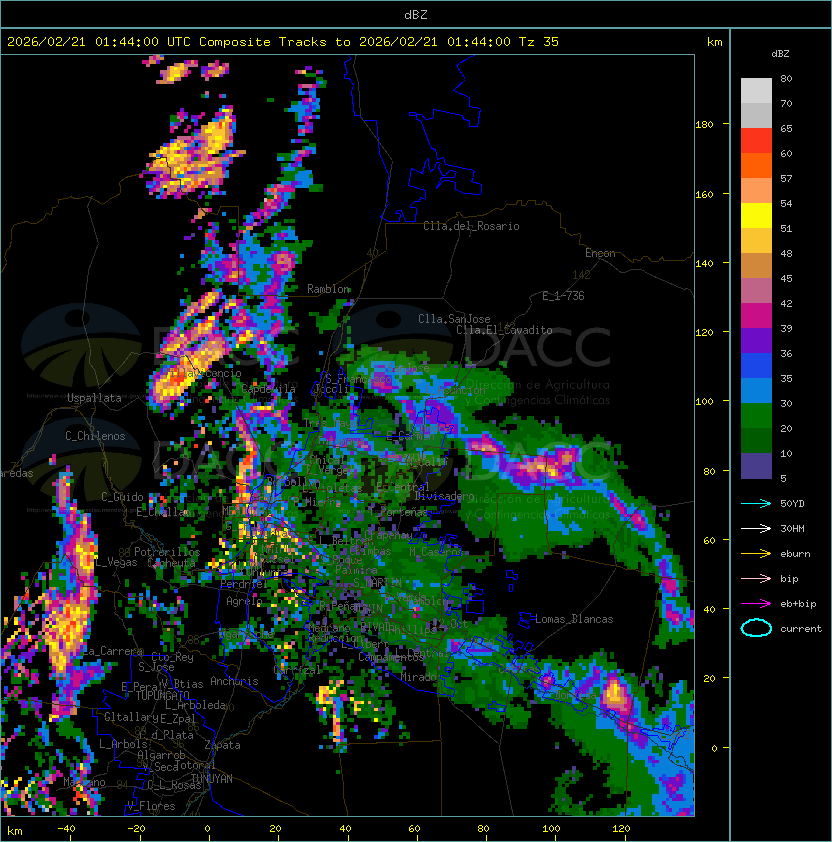Click the cyan ellipse 'current' symbol
The image size is (832, 842).
coord(756,628)
